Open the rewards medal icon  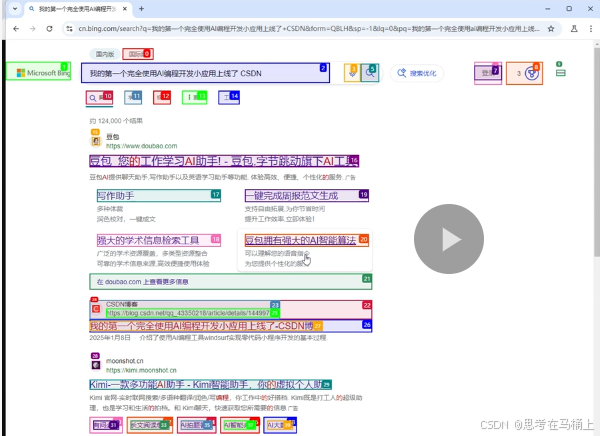click(x=531, y=73)
